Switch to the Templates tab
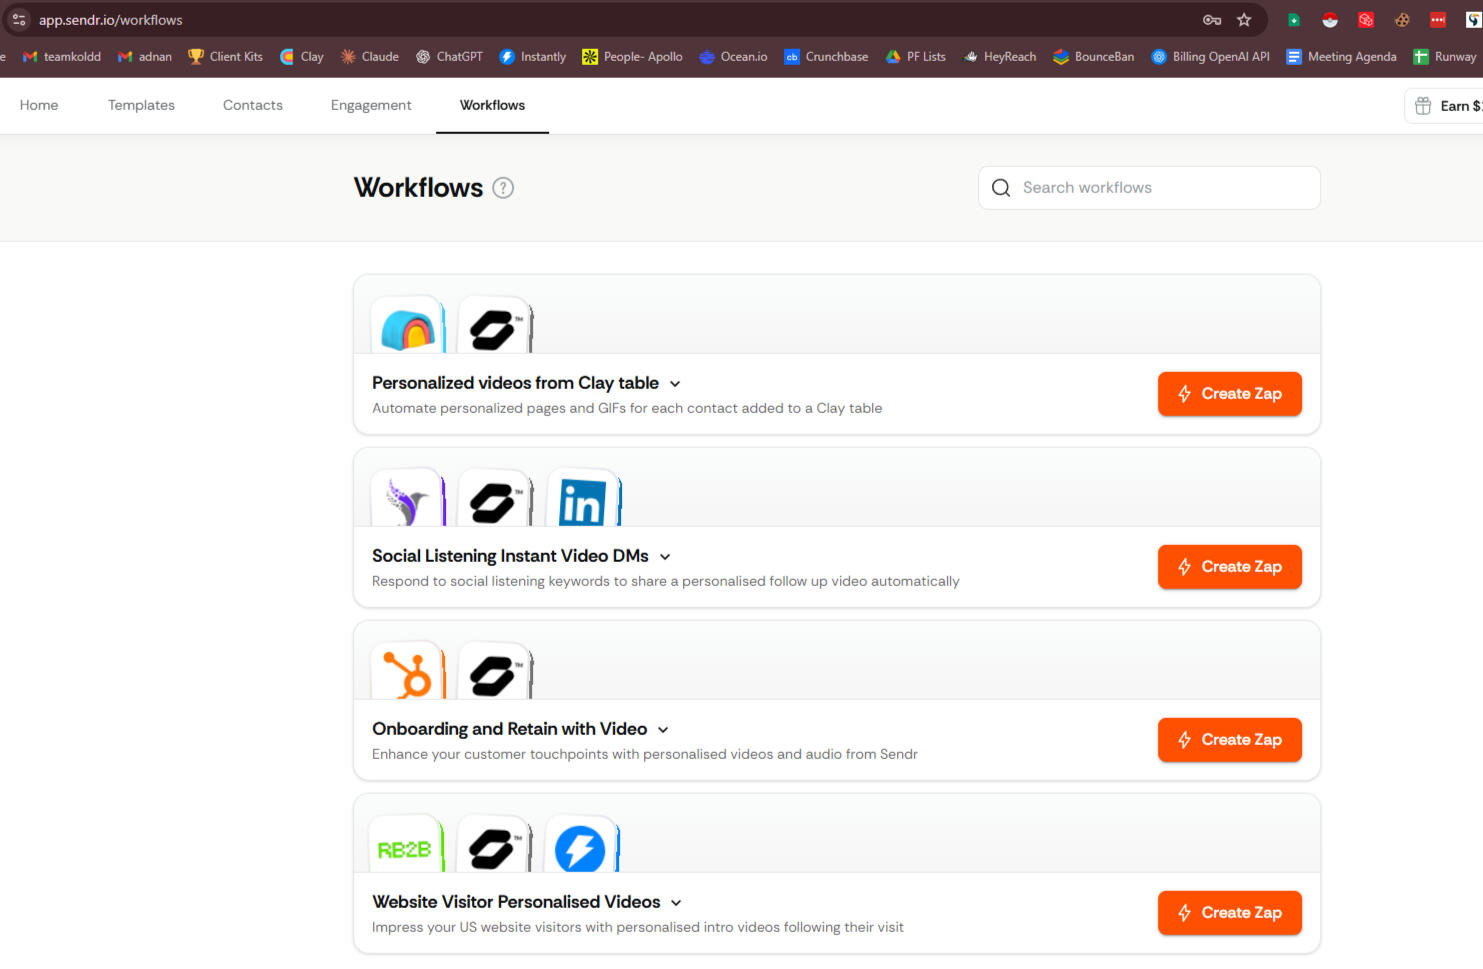Viewport: 1483px width, 969px height. coord(141,105)
